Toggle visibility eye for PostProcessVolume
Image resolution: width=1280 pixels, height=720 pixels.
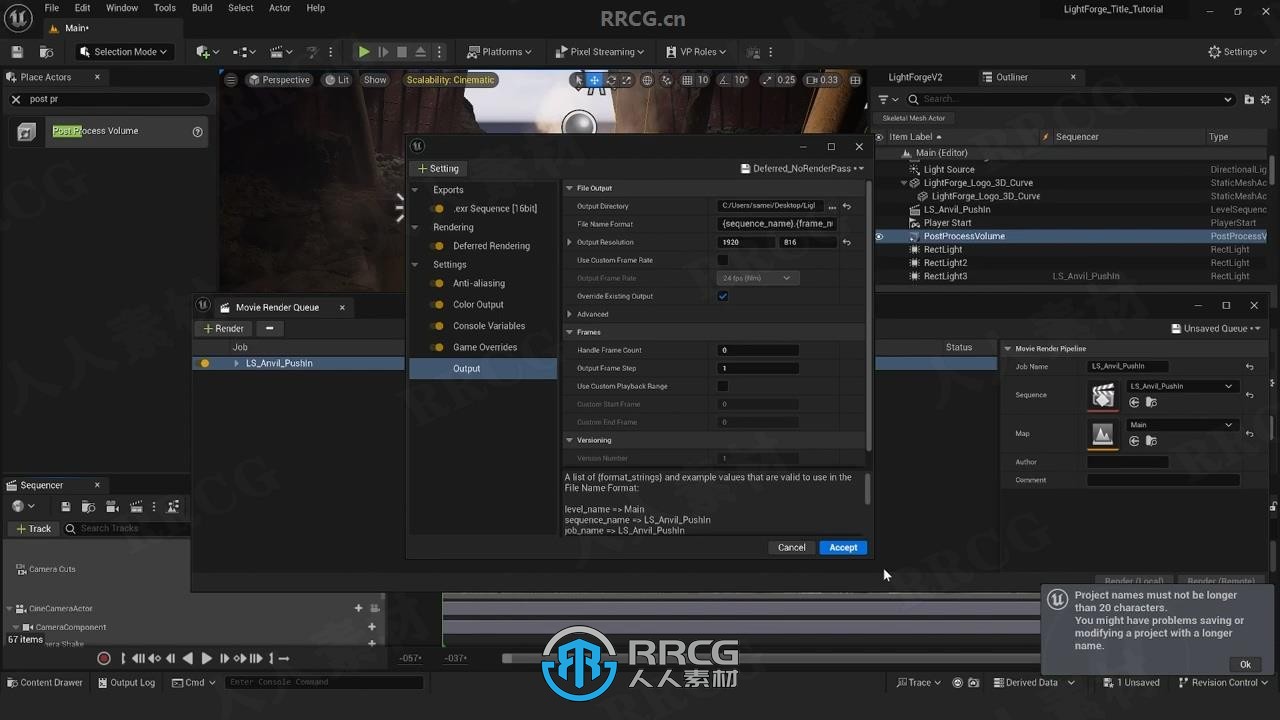point(880,237)
